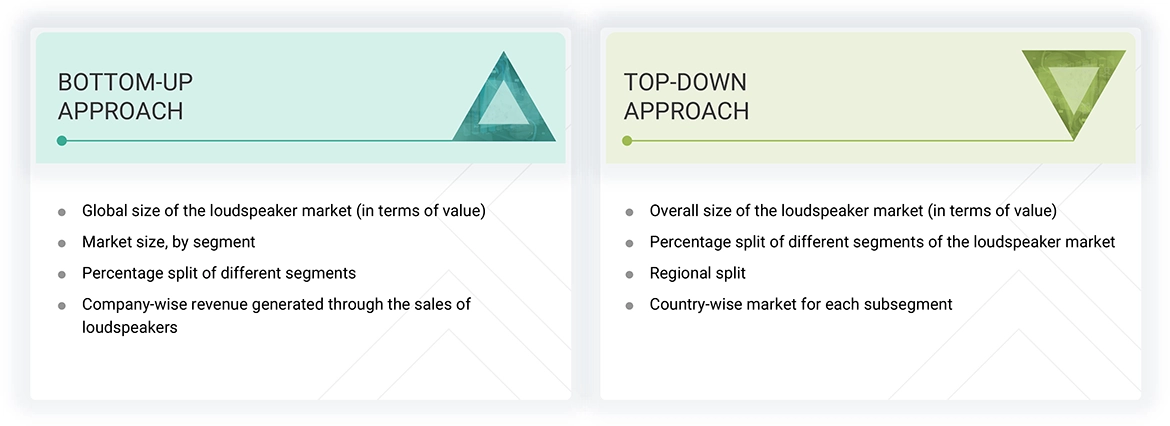
Task: Select the "TOP-DOWN APPROACH" heading
Action: point(686,97)
